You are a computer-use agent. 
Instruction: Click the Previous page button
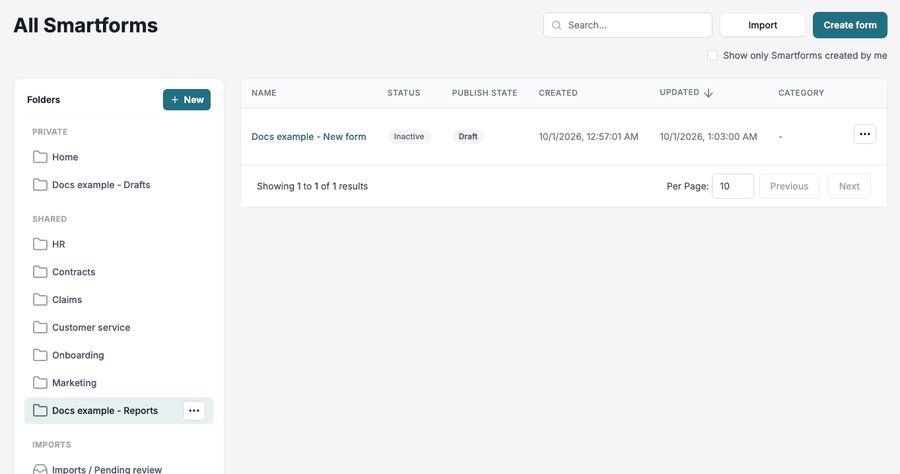pyautogui.click(x=789, y=186)
